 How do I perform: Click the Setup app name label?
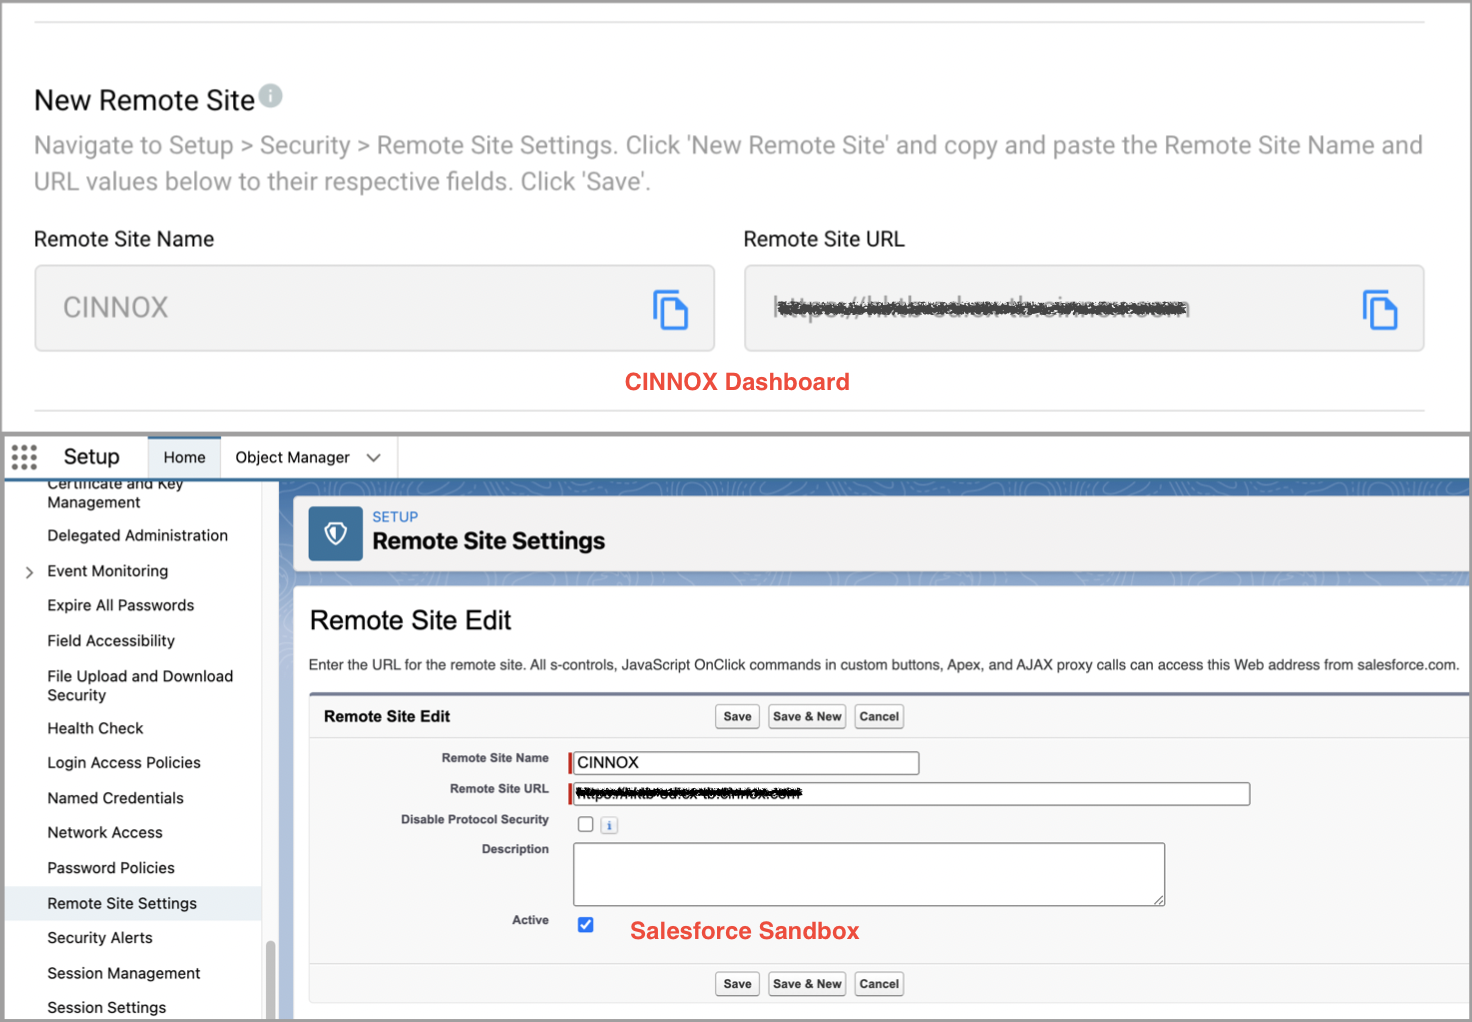91,457
